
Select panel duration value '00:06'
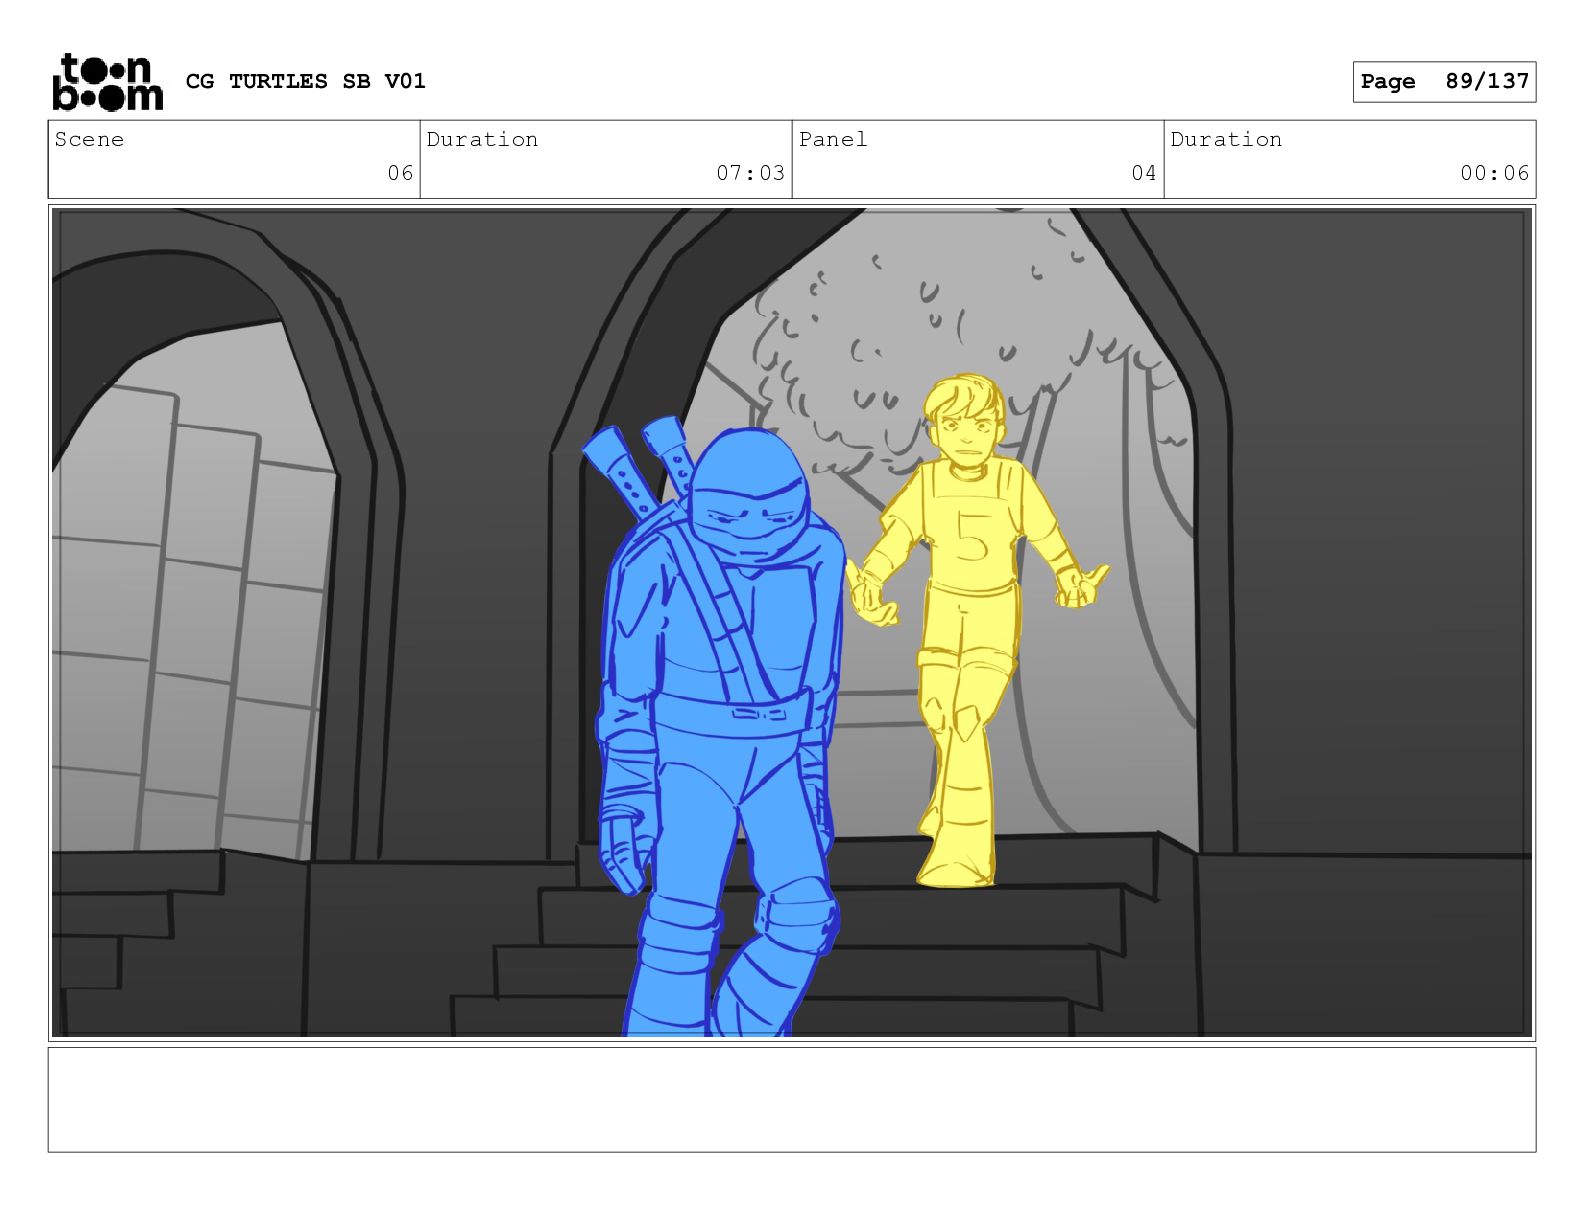tap(1494, 173)
